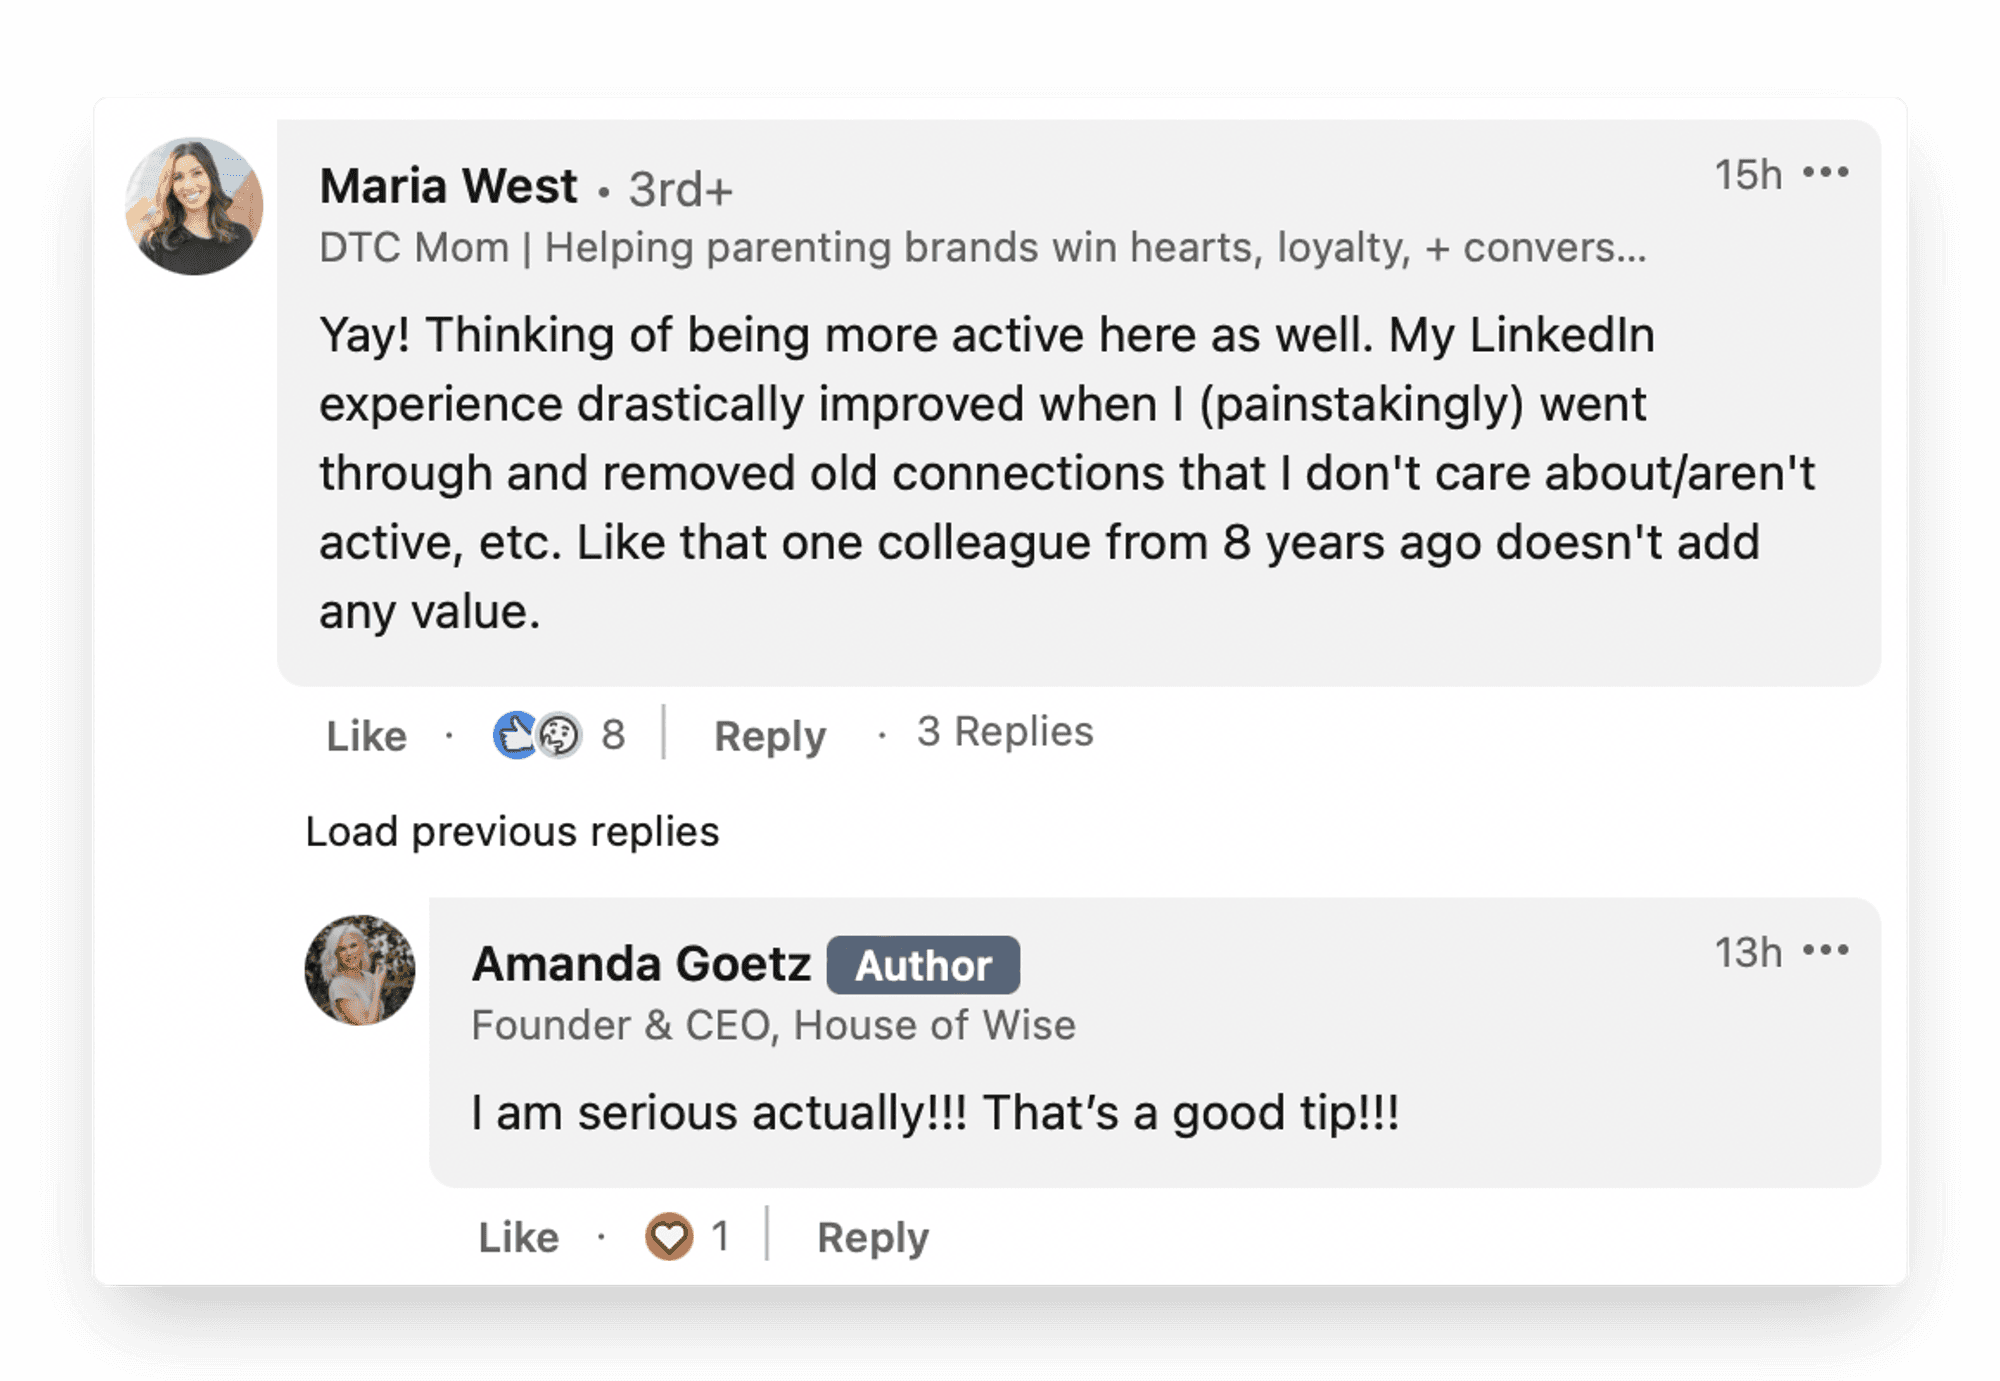Image resolution: width=2000 pixels, height=1381 pixels.
Task: Reply to Maria West's comment
Action: (x=770, y=737)
